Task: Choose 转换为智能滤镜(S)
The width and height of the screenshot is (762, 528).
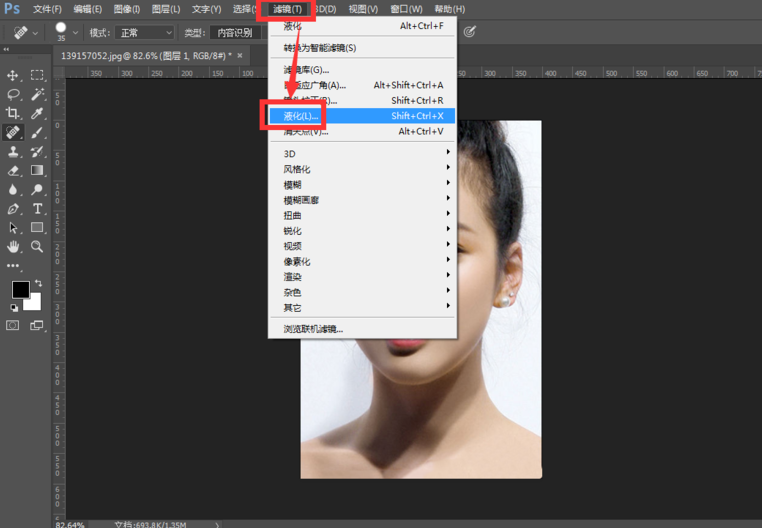Action: (362, 48)
